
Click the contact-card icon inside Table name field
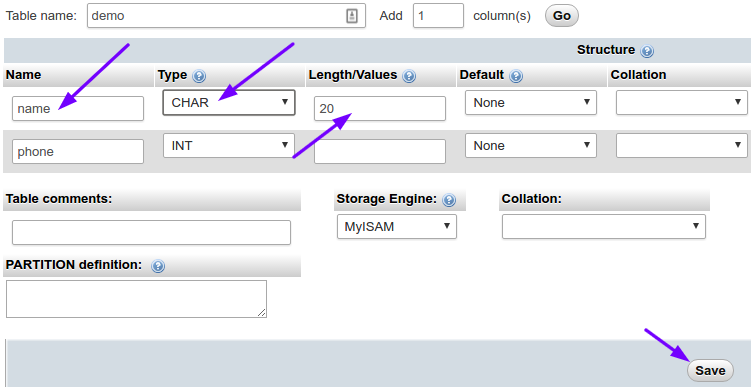click(352, 16)
